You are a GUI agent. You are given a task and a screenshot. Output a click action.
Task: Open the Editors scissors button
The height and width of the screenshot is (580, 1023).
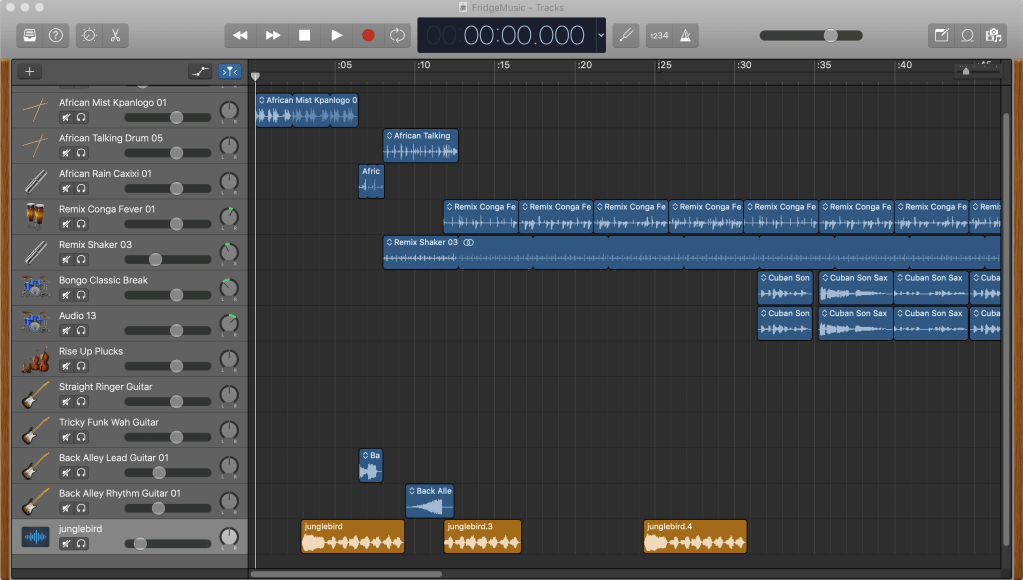click(x=115, y=35)
